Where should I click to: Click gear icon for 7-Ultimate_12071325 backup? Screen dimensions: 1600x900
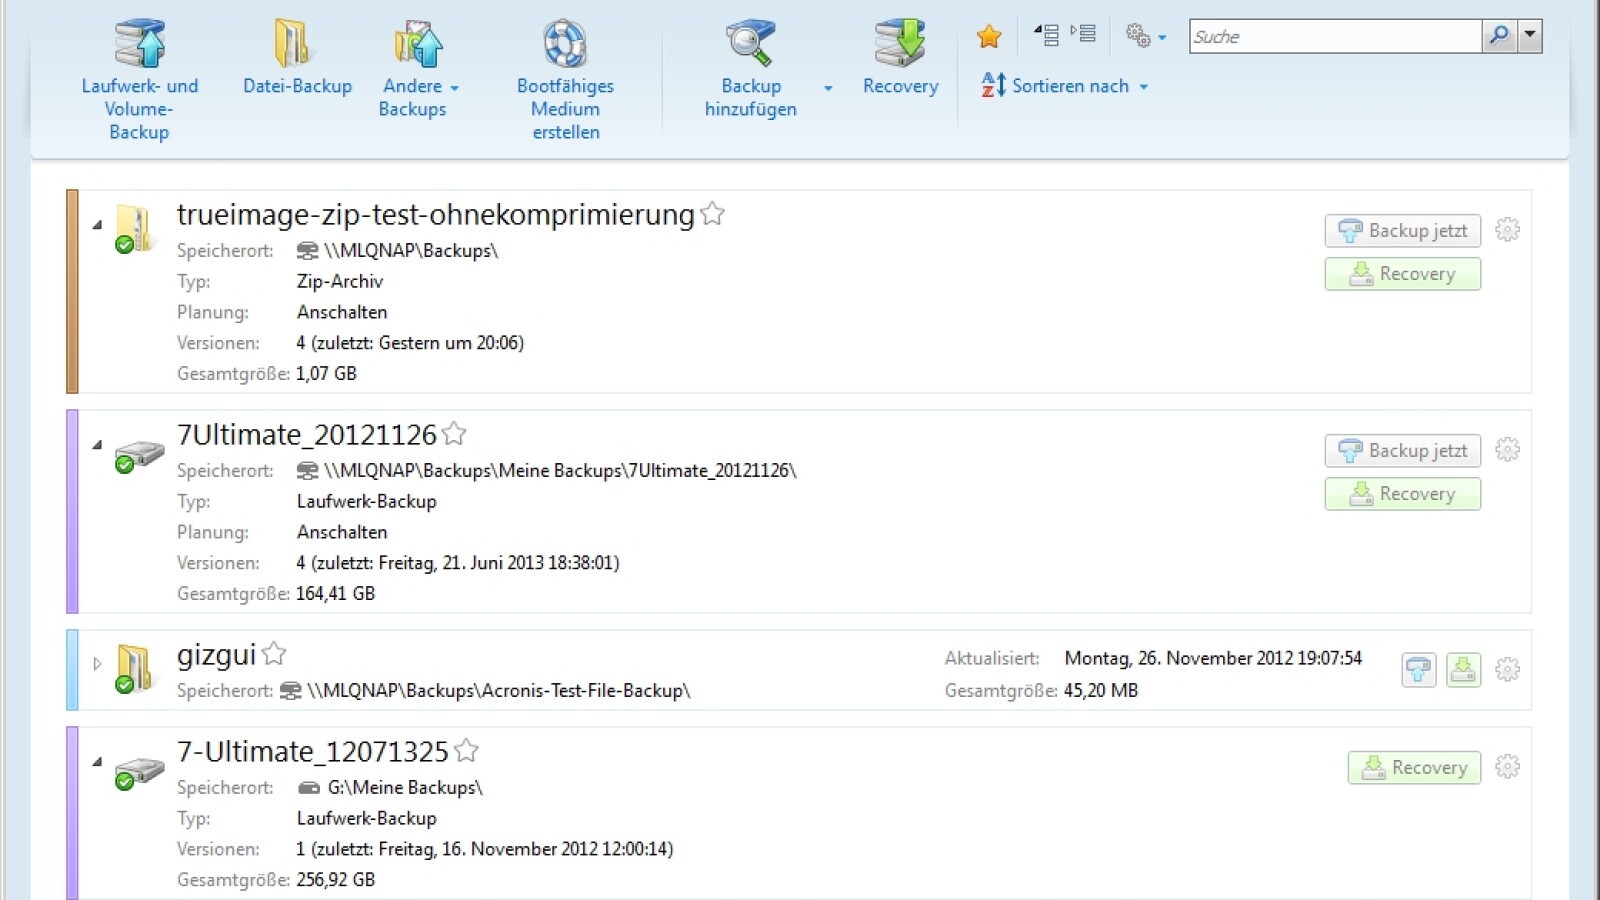click(x=1507, y=767)
